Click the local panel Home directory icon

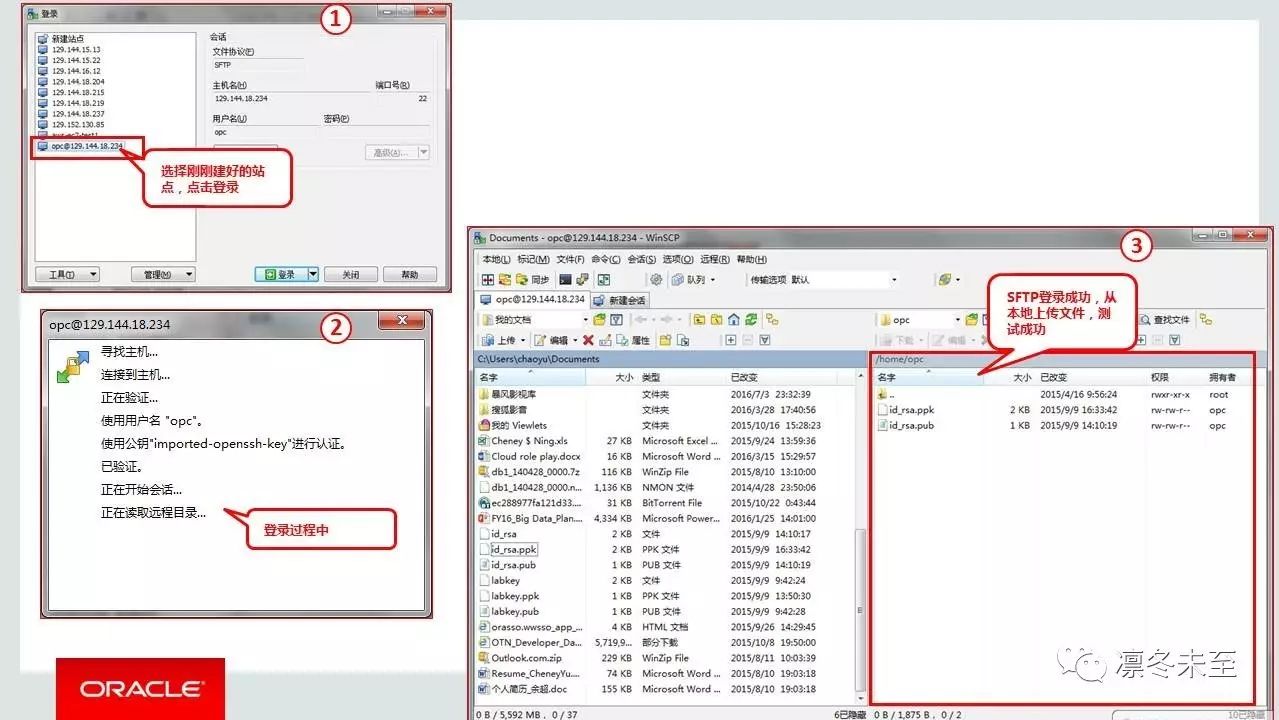point(733,320)
